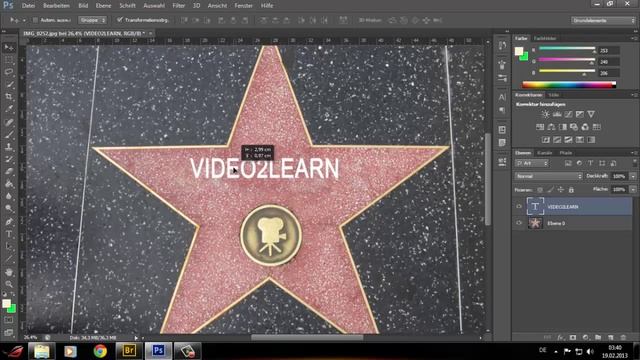
Task: Toggle lock image pixels brush icon
Action: pyautogui.click(x=550, y=190)
